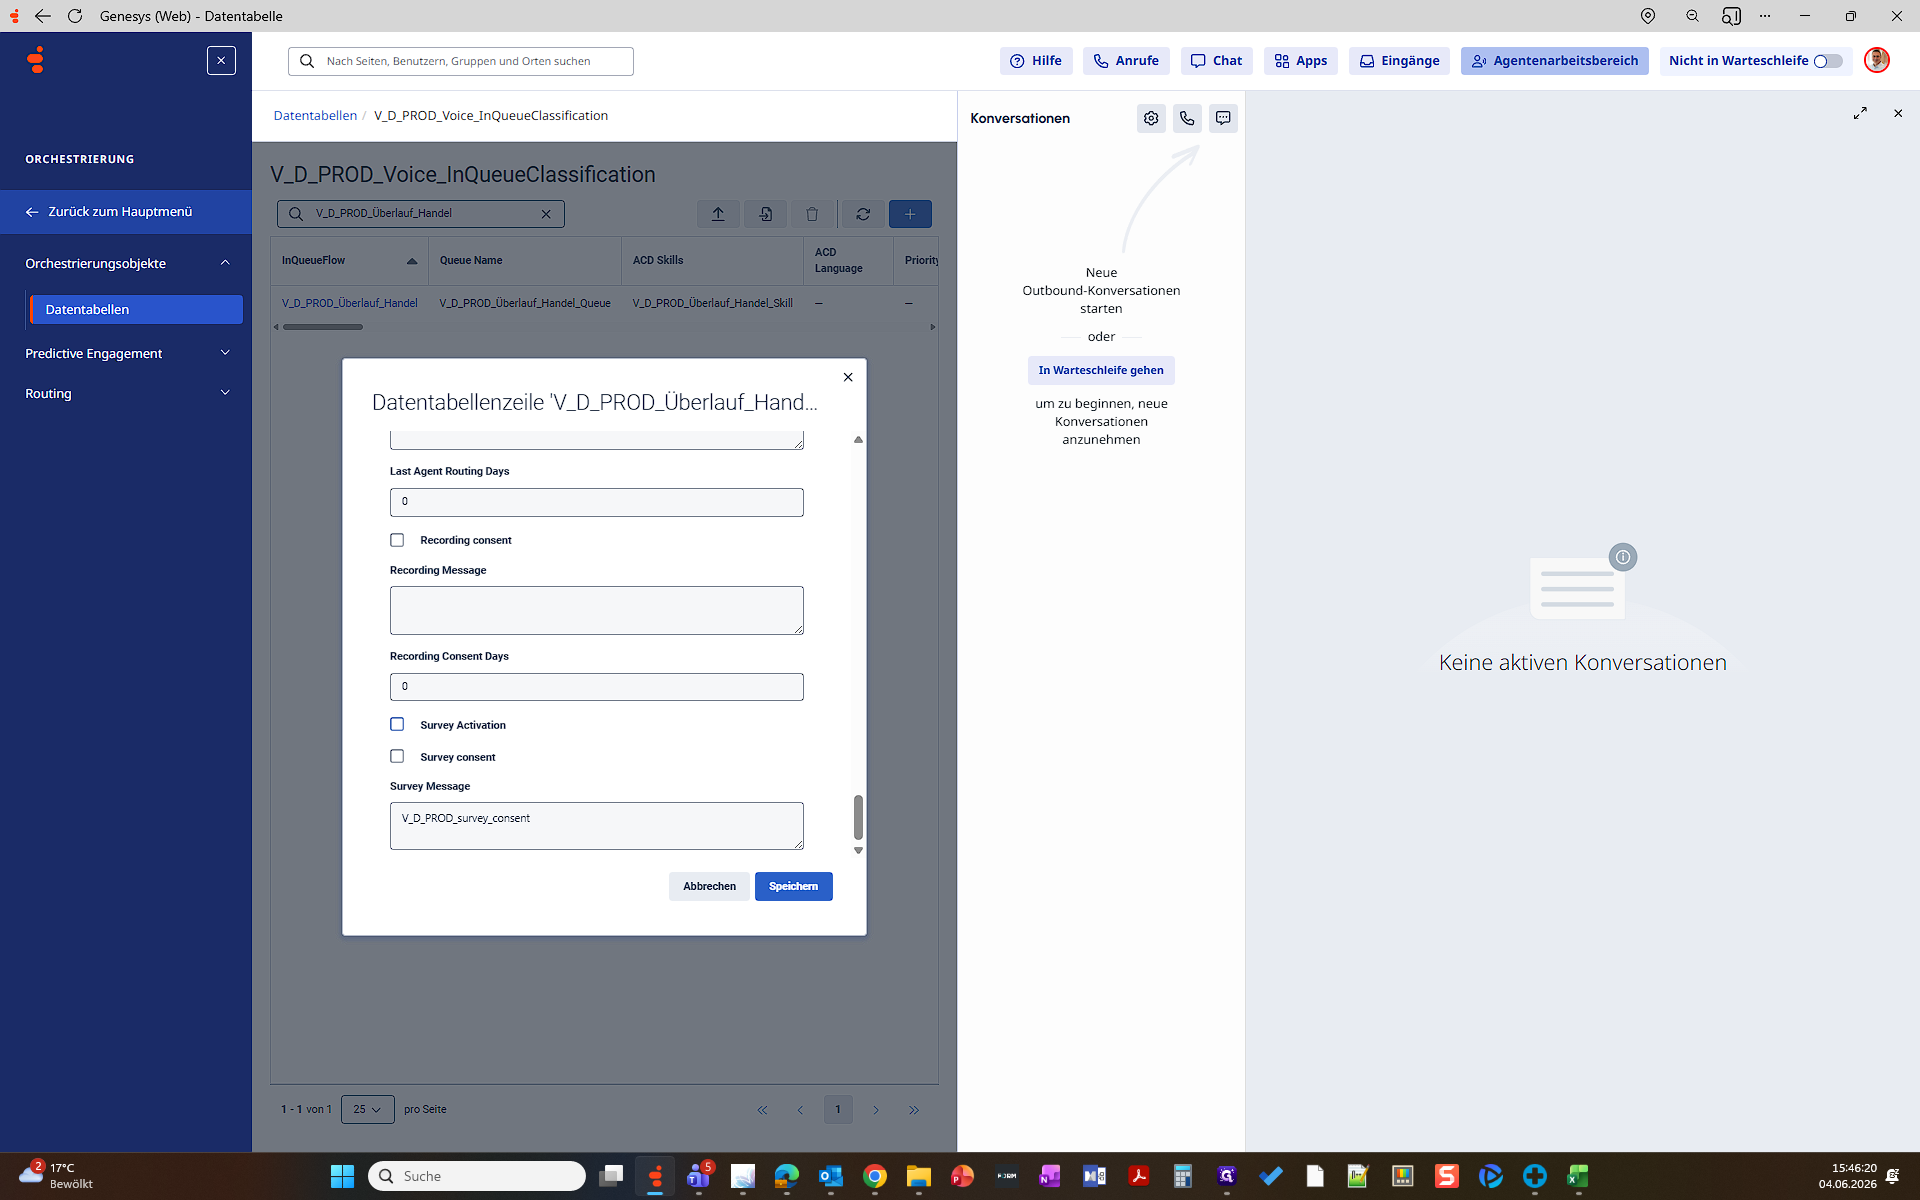Open File Explorer from taskbar

[x=919, y=1176]
